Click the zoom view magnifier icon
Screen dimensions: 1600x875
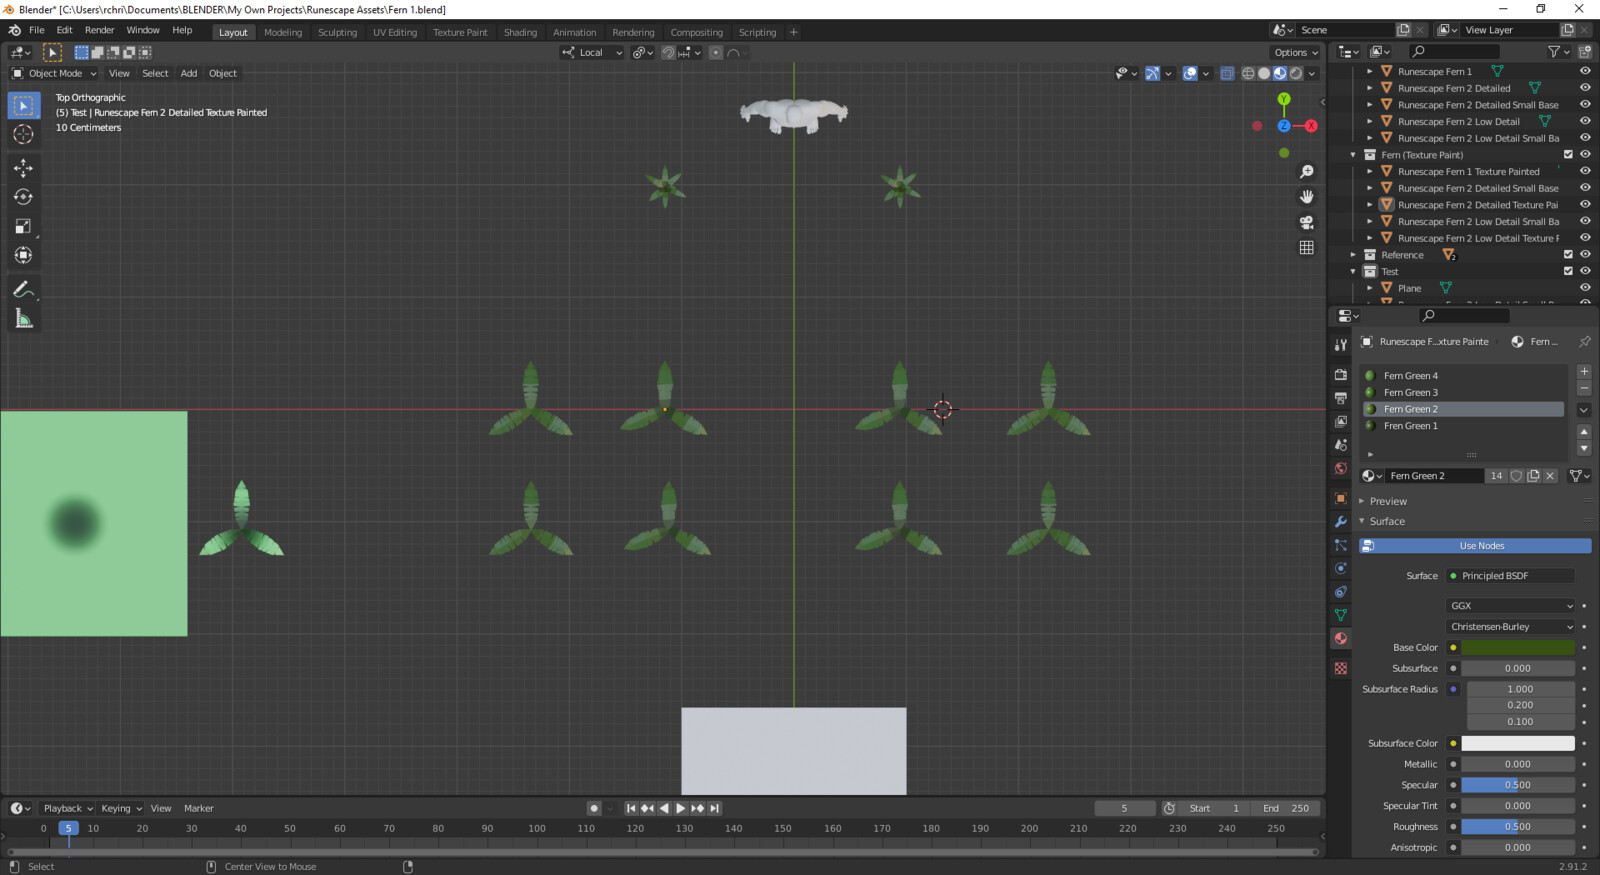pos(1306,172)
